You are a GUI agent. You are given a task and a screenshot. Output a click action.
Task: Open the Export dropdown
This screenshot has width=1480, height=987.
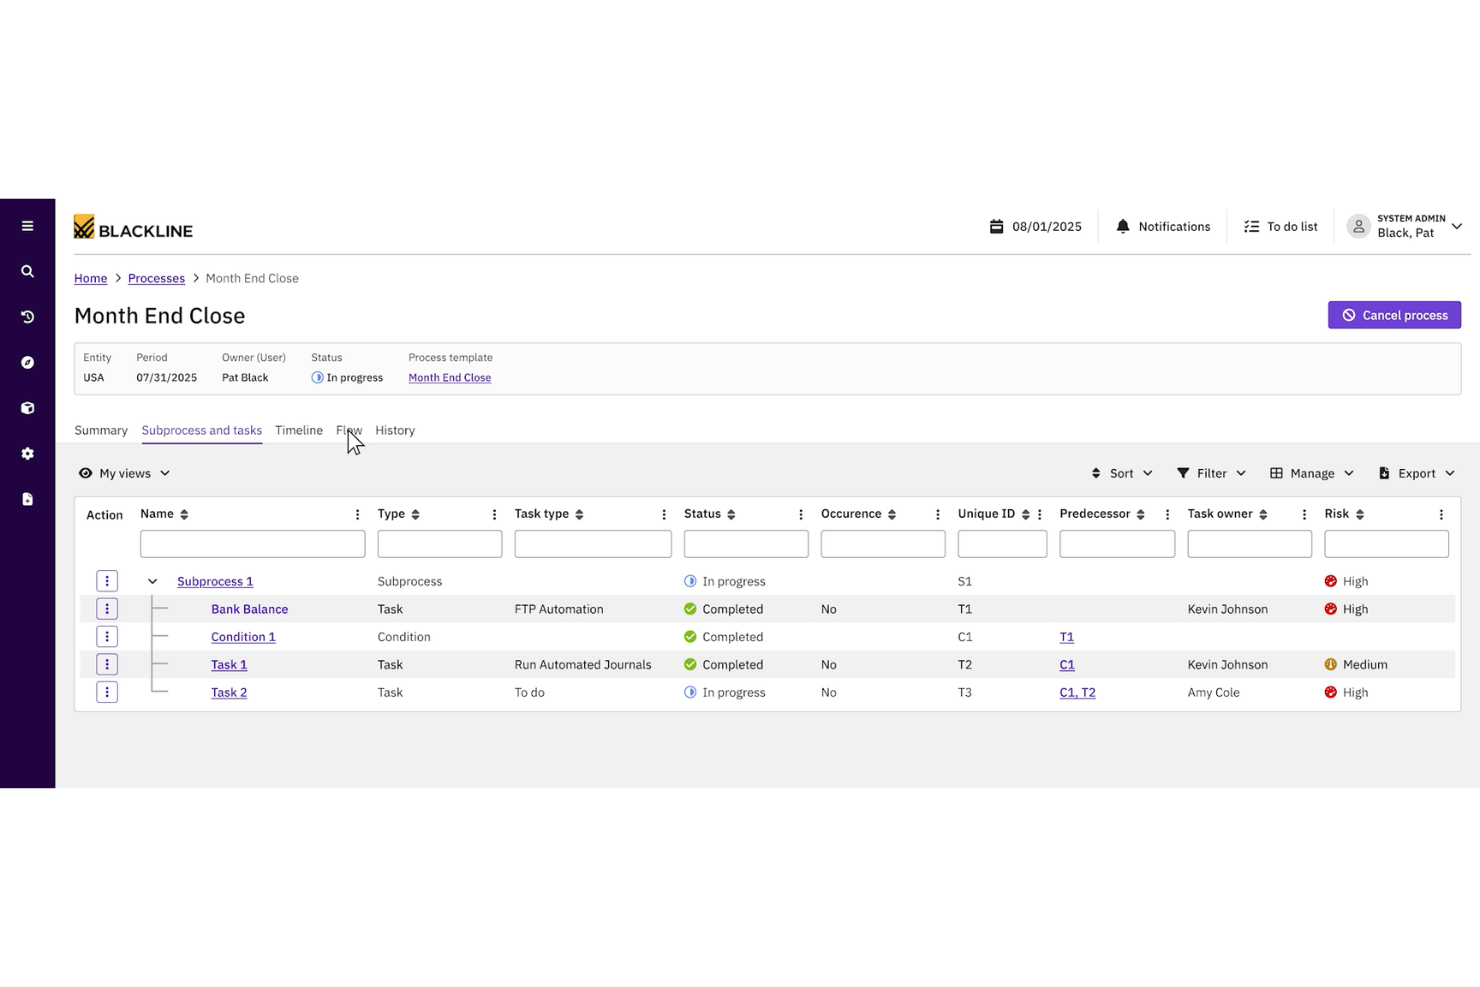point(1417,473)
